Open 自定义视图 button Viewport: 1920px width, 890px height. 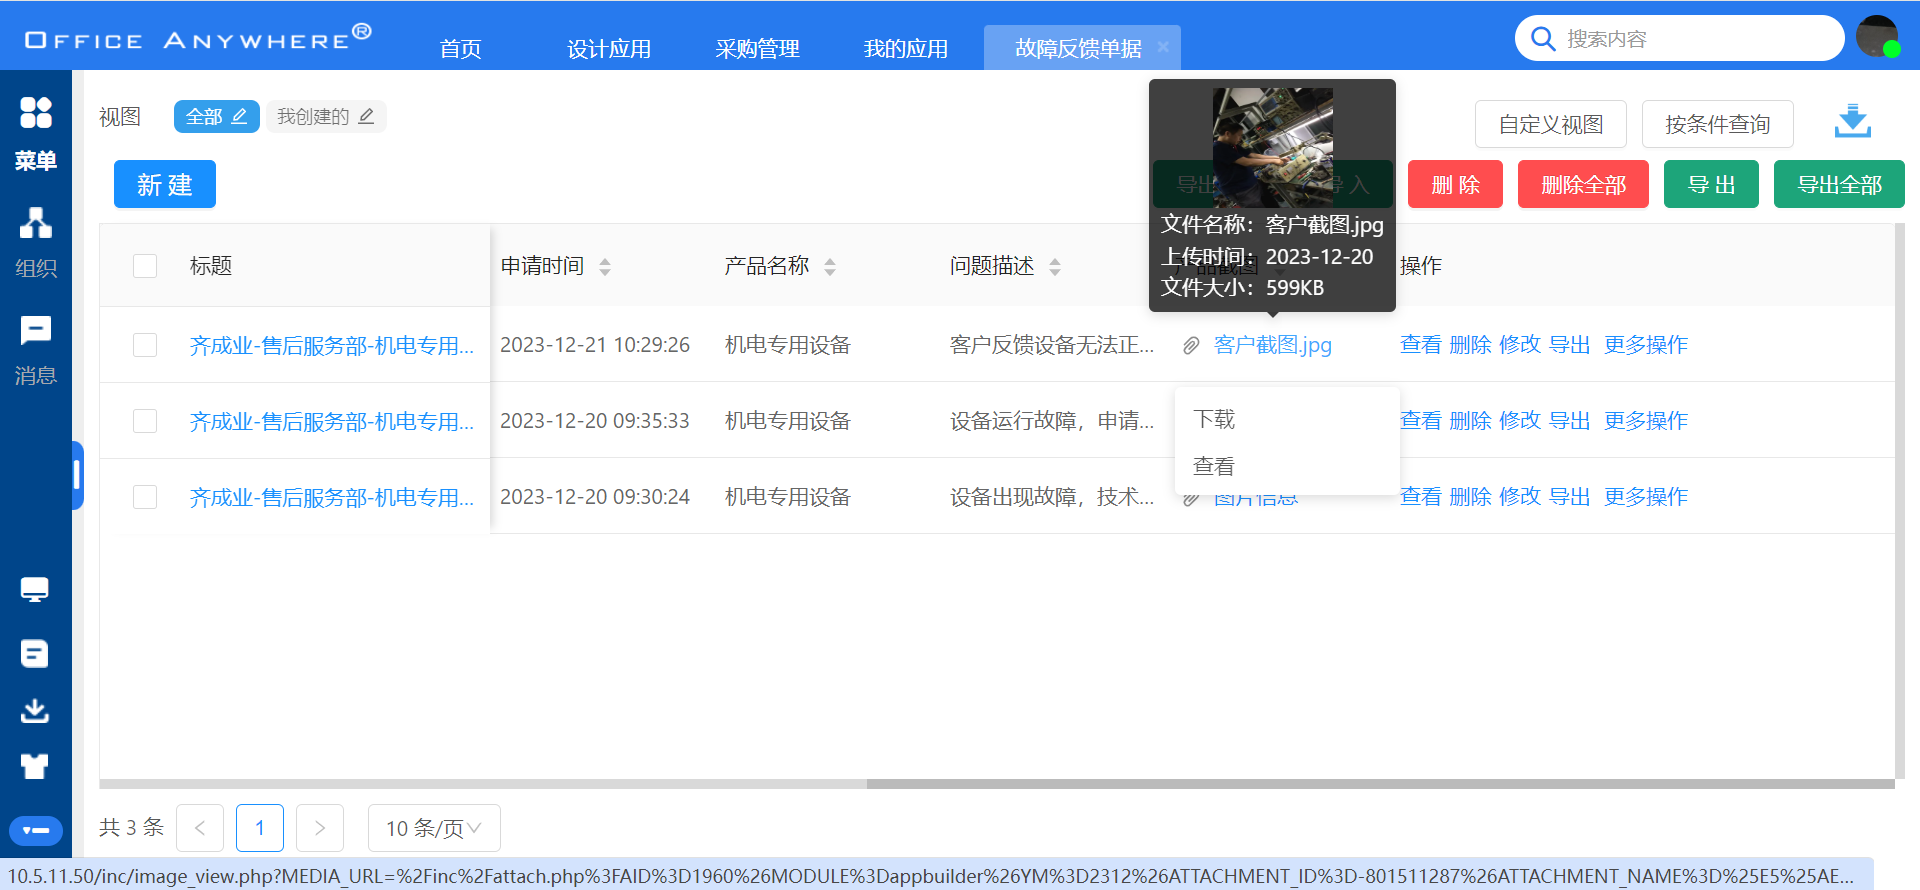click(1551, 124)
